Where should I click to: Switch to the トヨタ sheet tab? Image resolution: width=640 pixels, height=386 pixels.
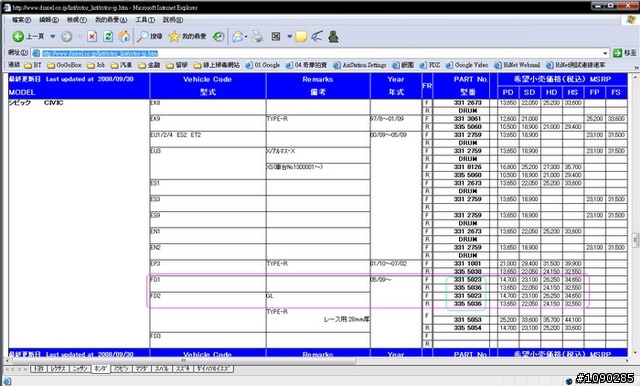38,369
